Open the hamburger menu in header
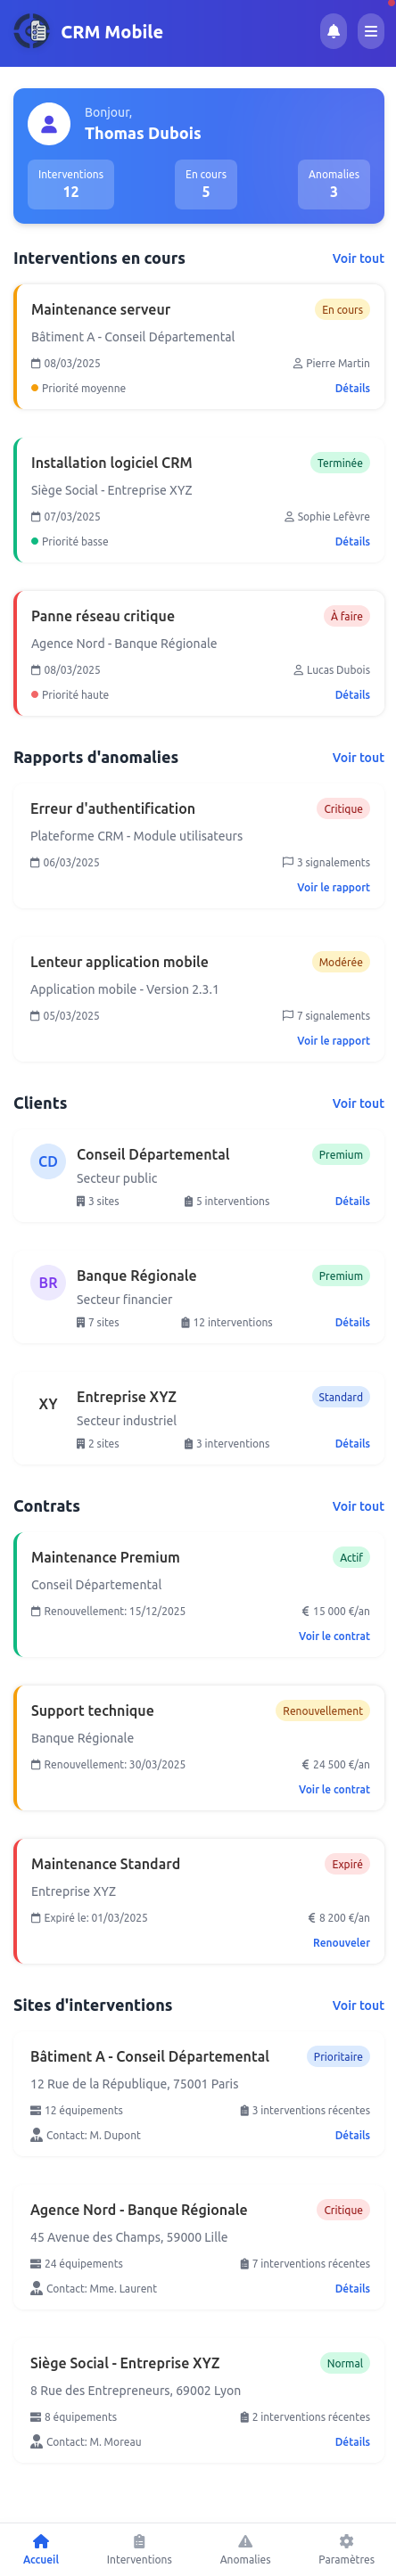Viewport: 396px width, 2576px height. pos(371,31)
